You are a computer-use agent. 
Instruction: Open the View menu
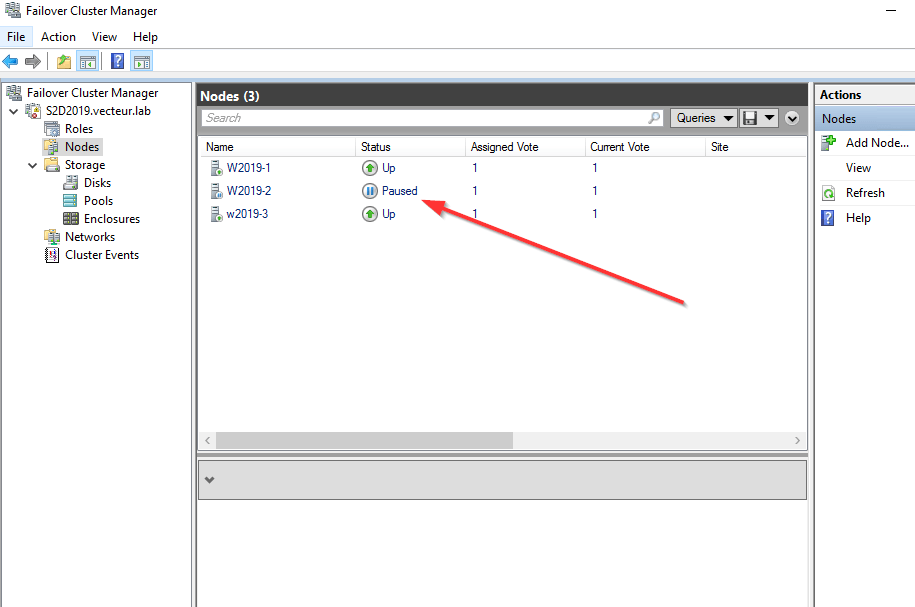click(x=104, y=37)
